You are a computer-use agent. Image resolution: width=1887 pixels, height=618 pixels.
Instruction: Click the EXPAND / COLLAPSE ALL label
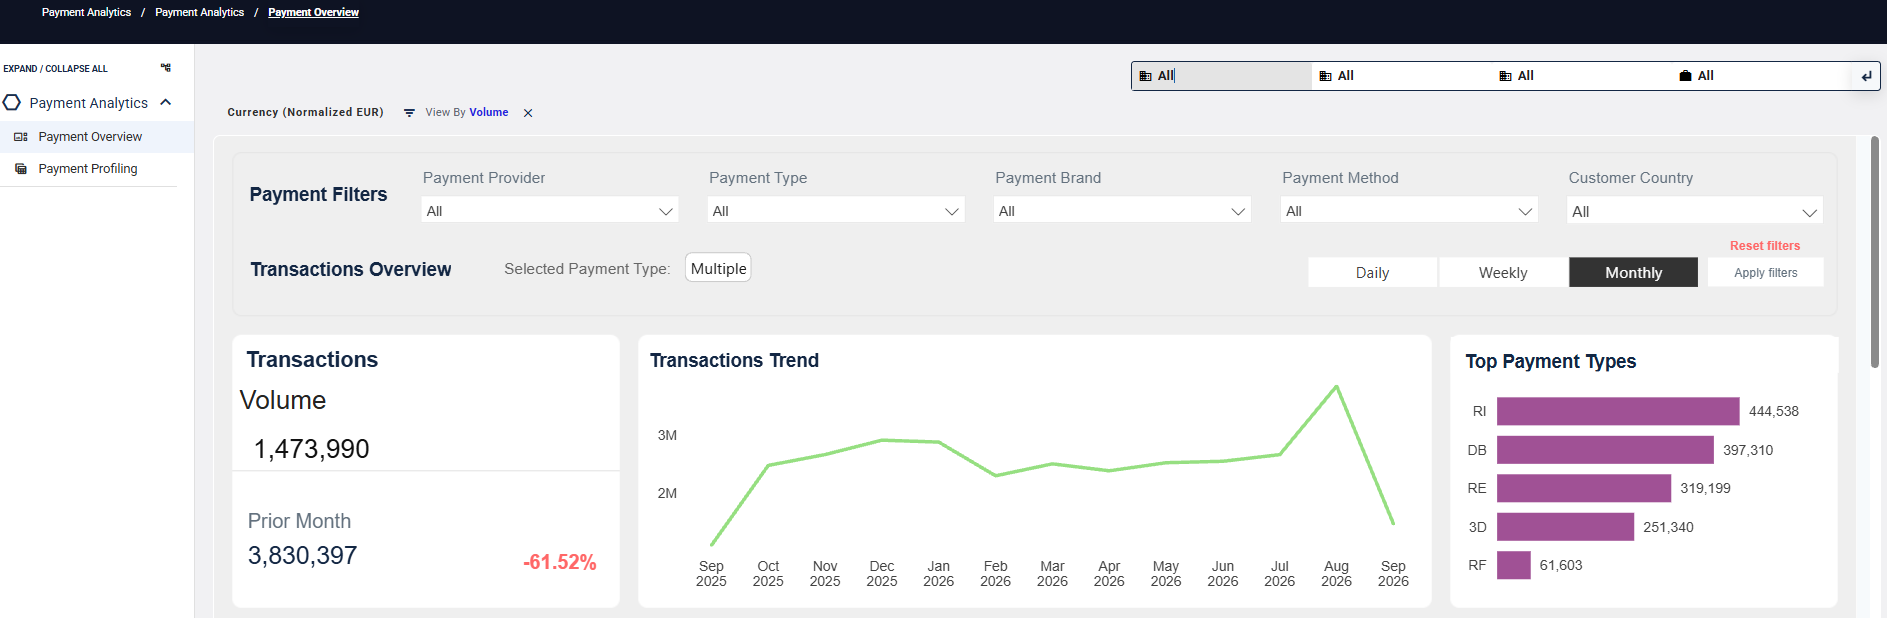pyautogui.click(x=55, y=69)
